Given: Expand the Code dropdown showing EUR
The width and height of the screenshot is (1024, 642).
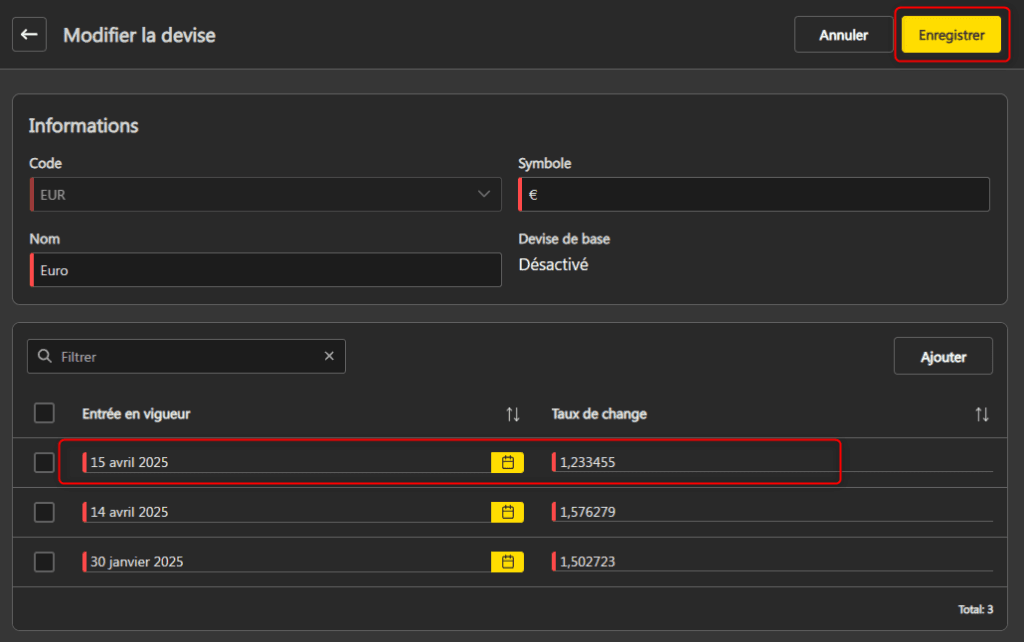Looking at the screenshot, I should click(x=265, y=195).
